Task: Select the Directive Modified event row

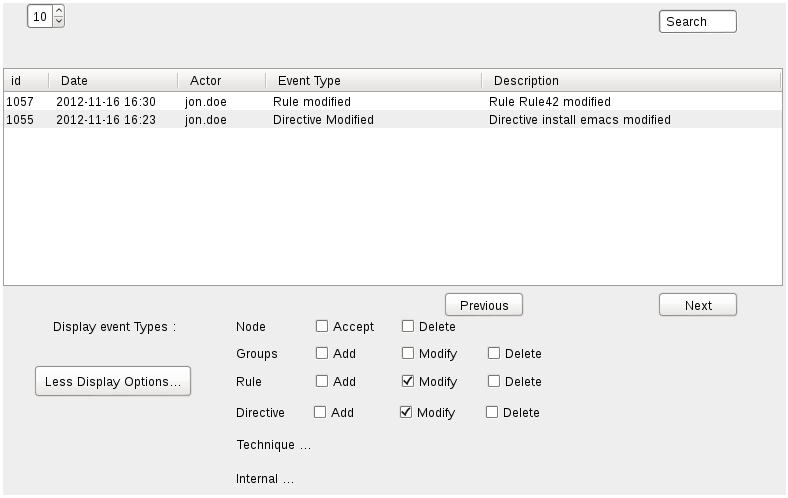Action: (x=393, y=120)
